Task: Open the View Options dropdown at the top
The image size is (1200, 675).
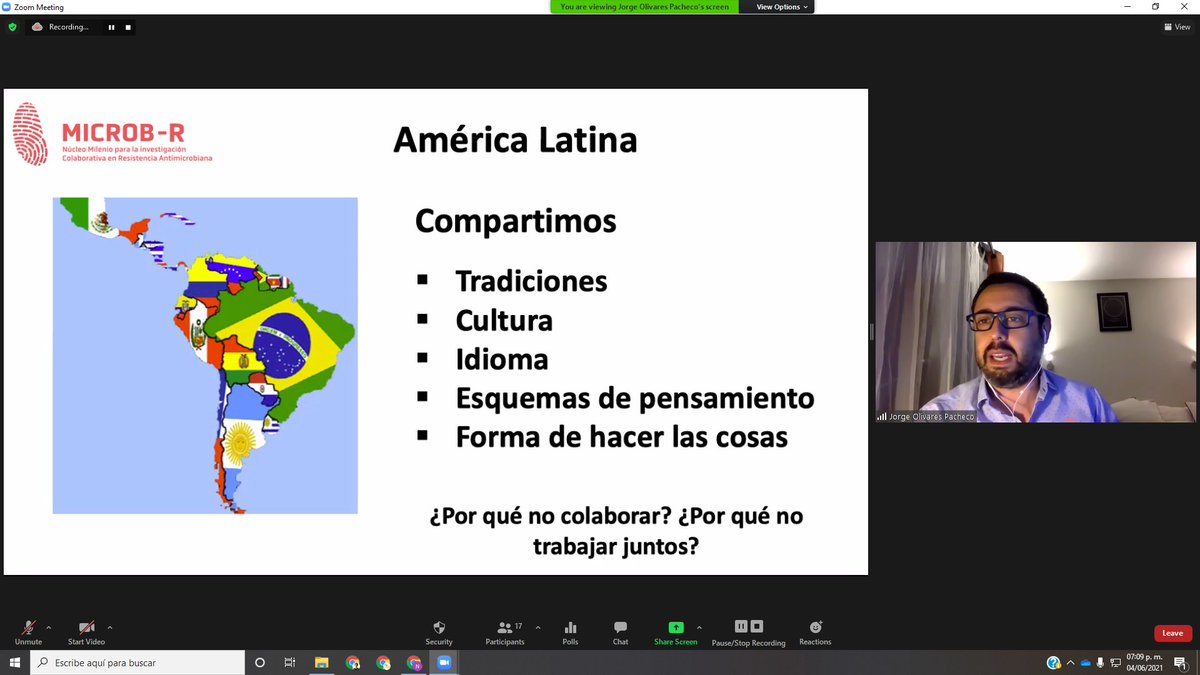Action: click(782, 6)
